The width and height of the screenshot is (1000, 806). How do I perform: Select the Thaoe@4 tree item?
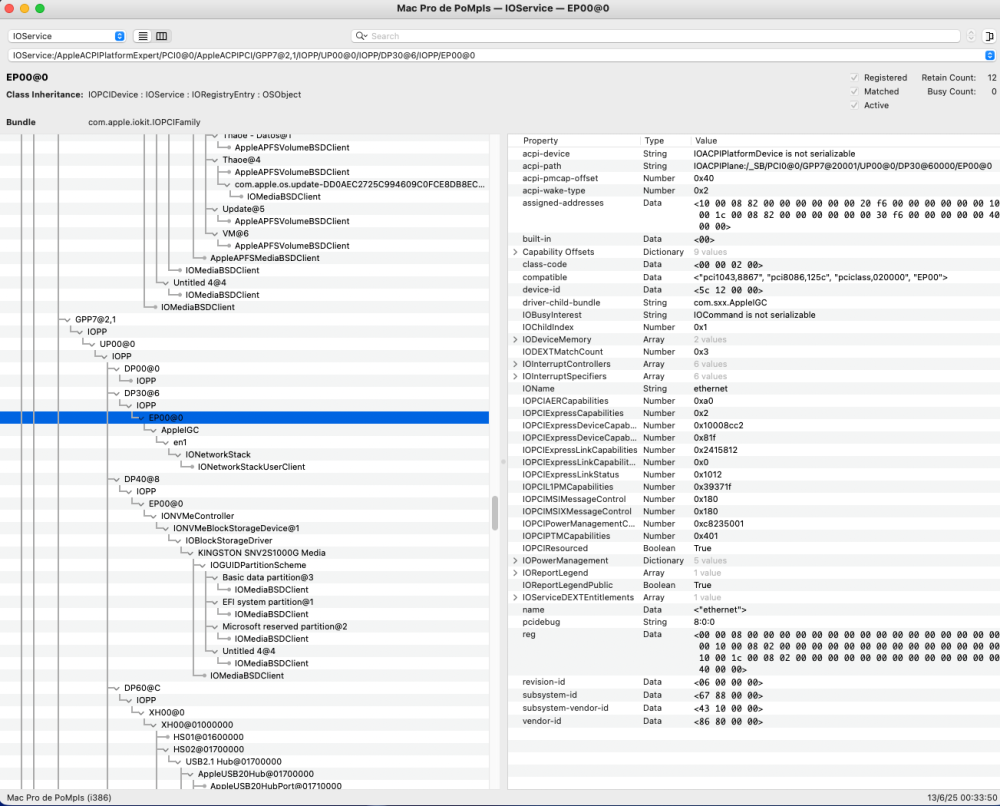pos(241,160)
